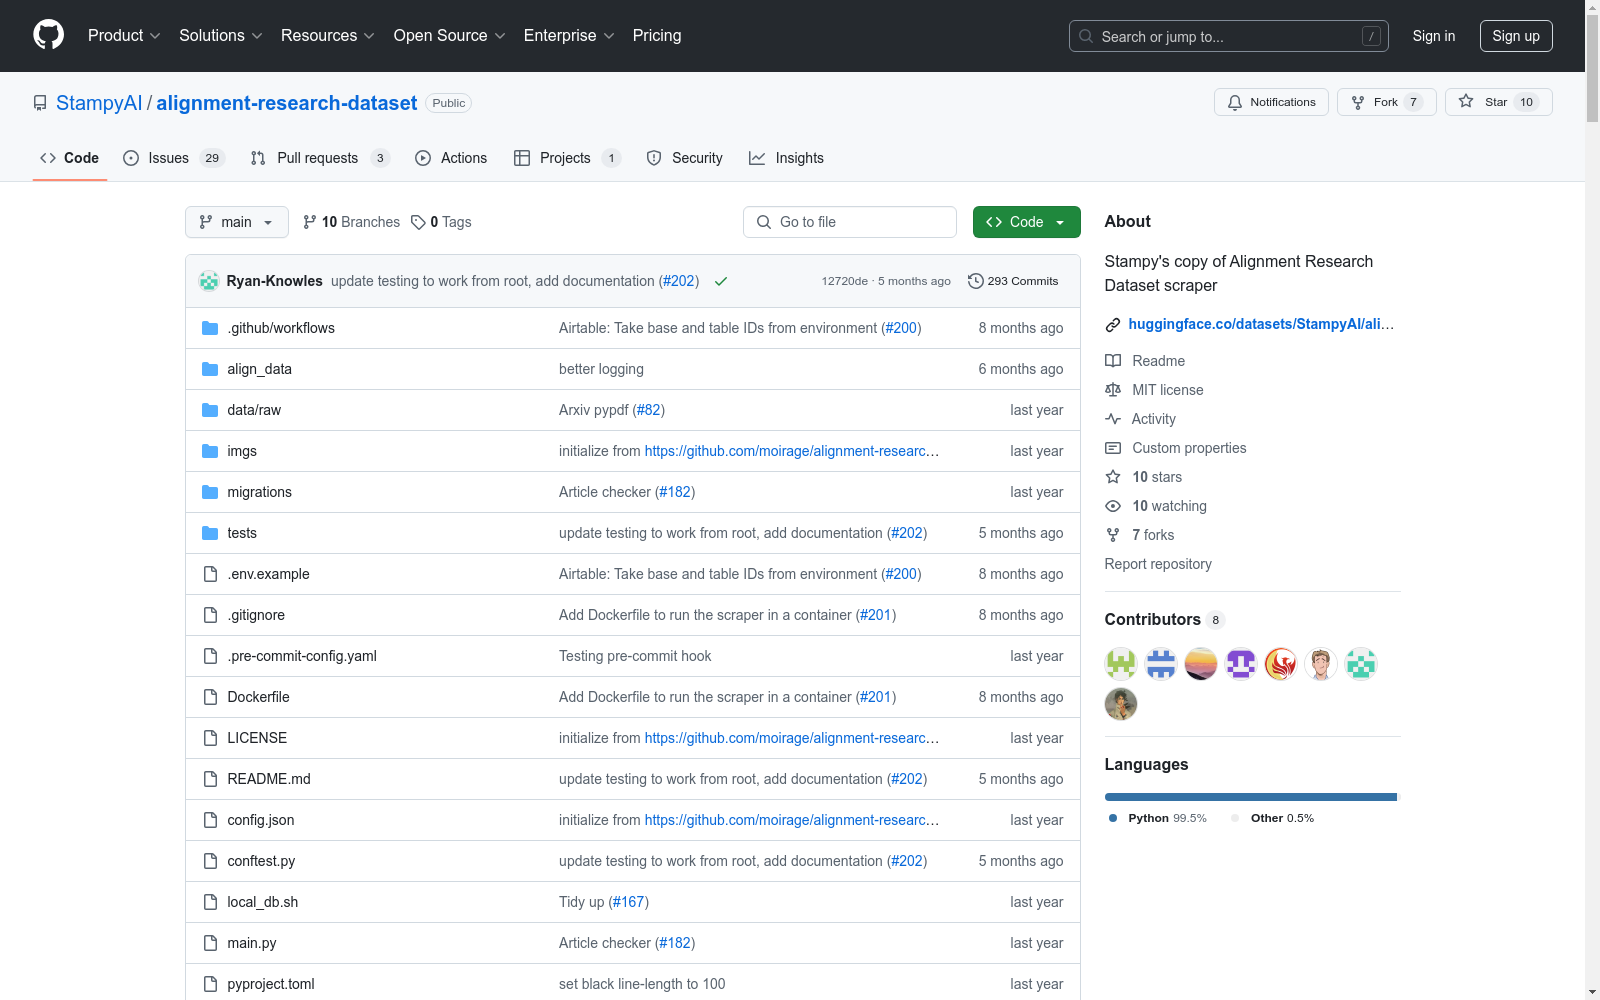Screen dimensions: 1600x1000
Task: Click the Python language bar segment
Action: click(x=1250, y=797)
